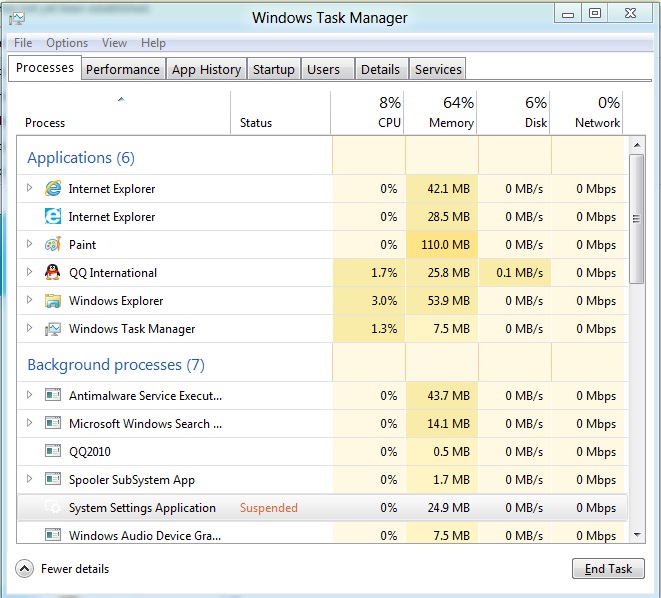Switch to the App History tab
Image resolution: width=661 pixels, height=598 pixels.
coord(206,69)
